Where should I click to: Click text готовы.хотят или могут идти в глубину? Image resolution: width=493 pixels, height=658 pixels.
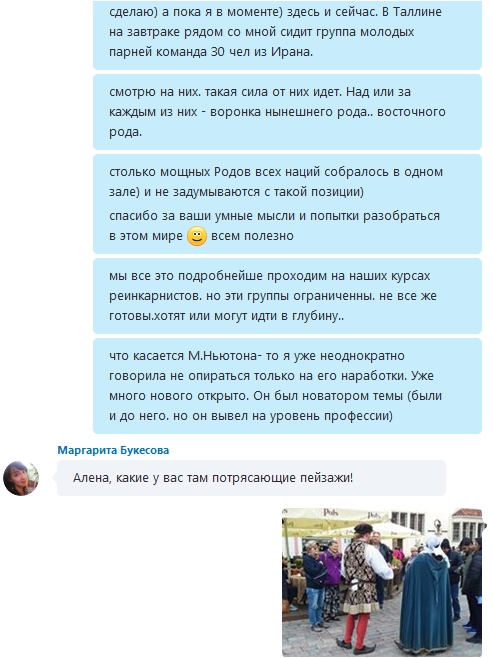227,316
